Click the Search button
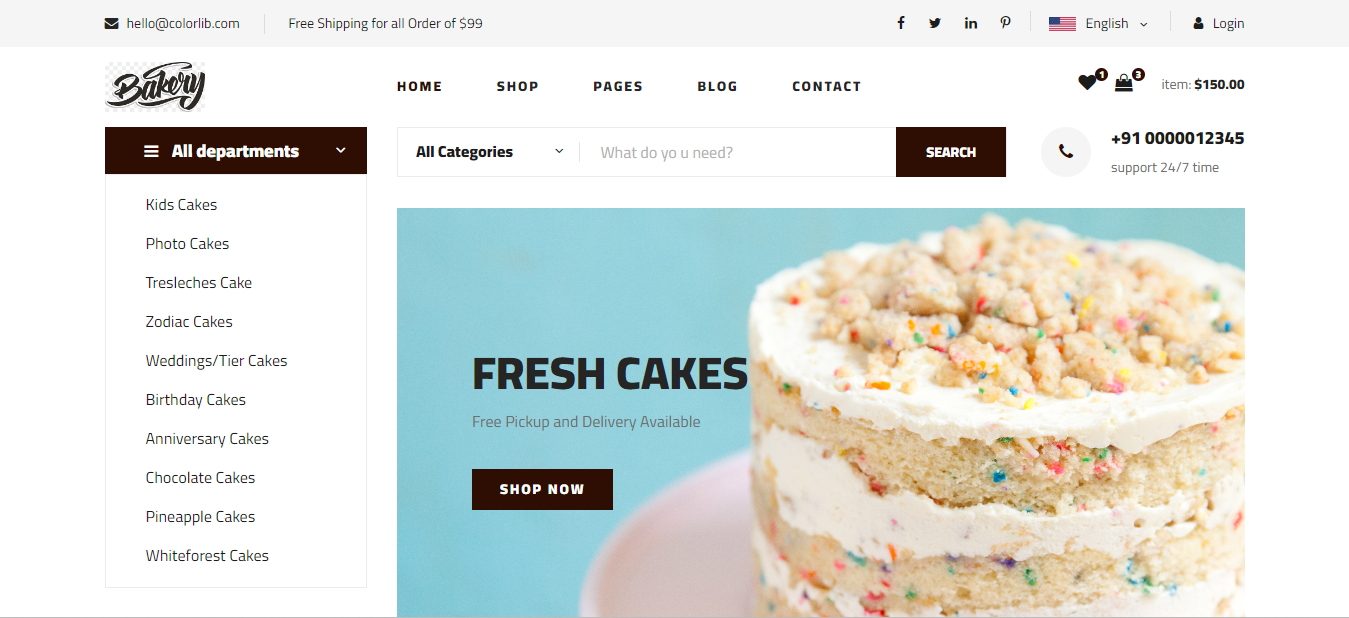1349x618 pixels. (951, 152)
